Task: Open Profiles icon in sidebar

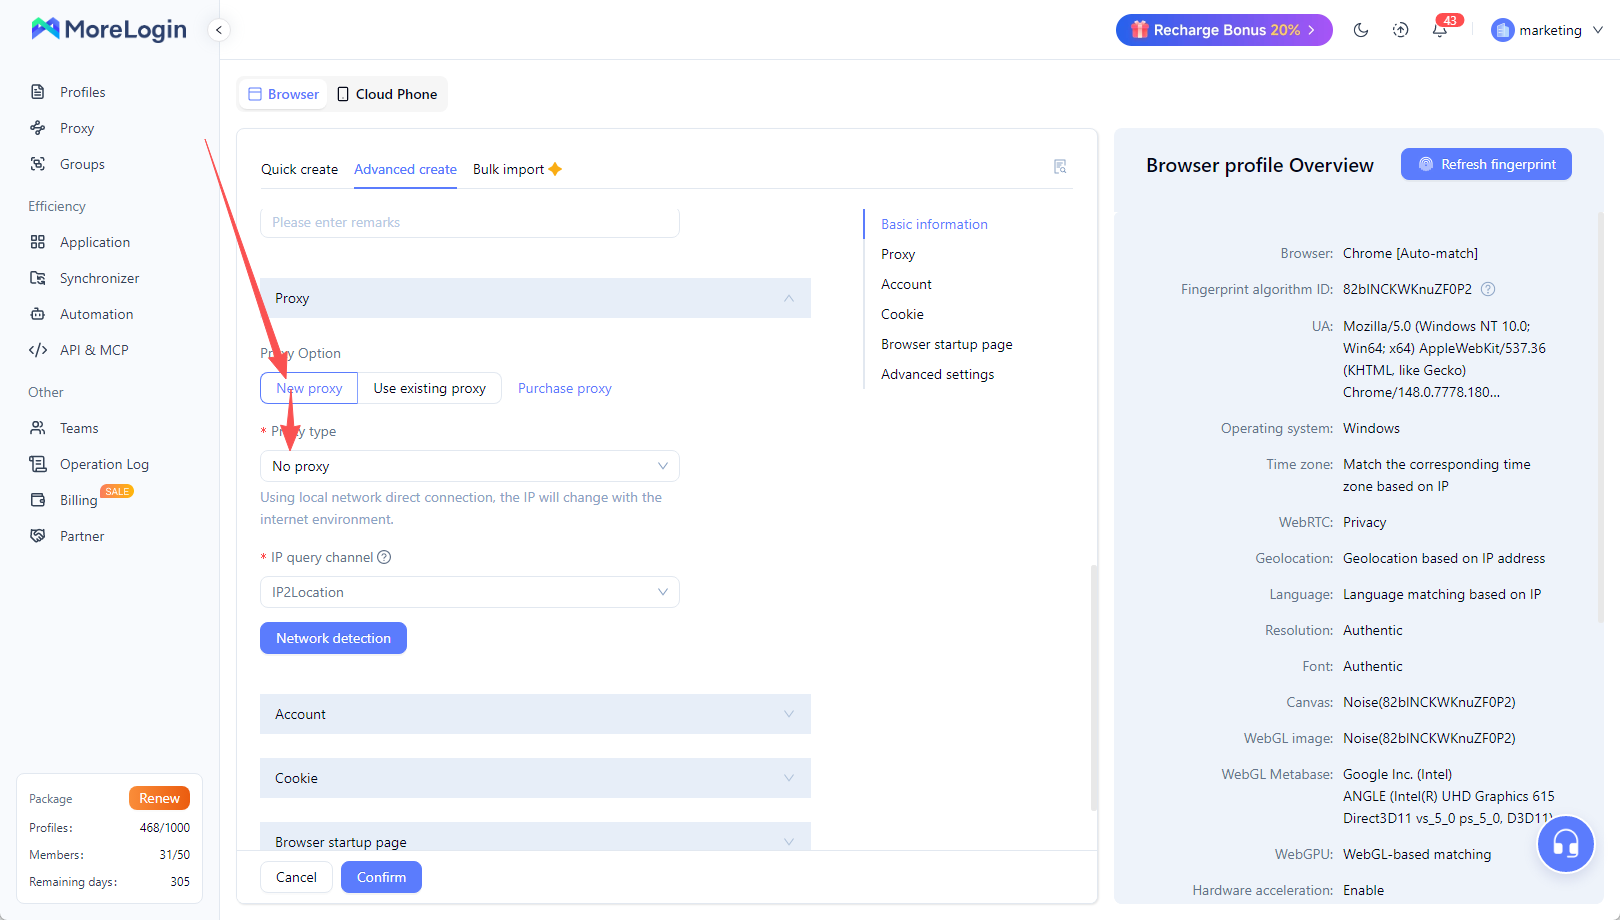Action: pyautogui.click(x=38, y=92)
